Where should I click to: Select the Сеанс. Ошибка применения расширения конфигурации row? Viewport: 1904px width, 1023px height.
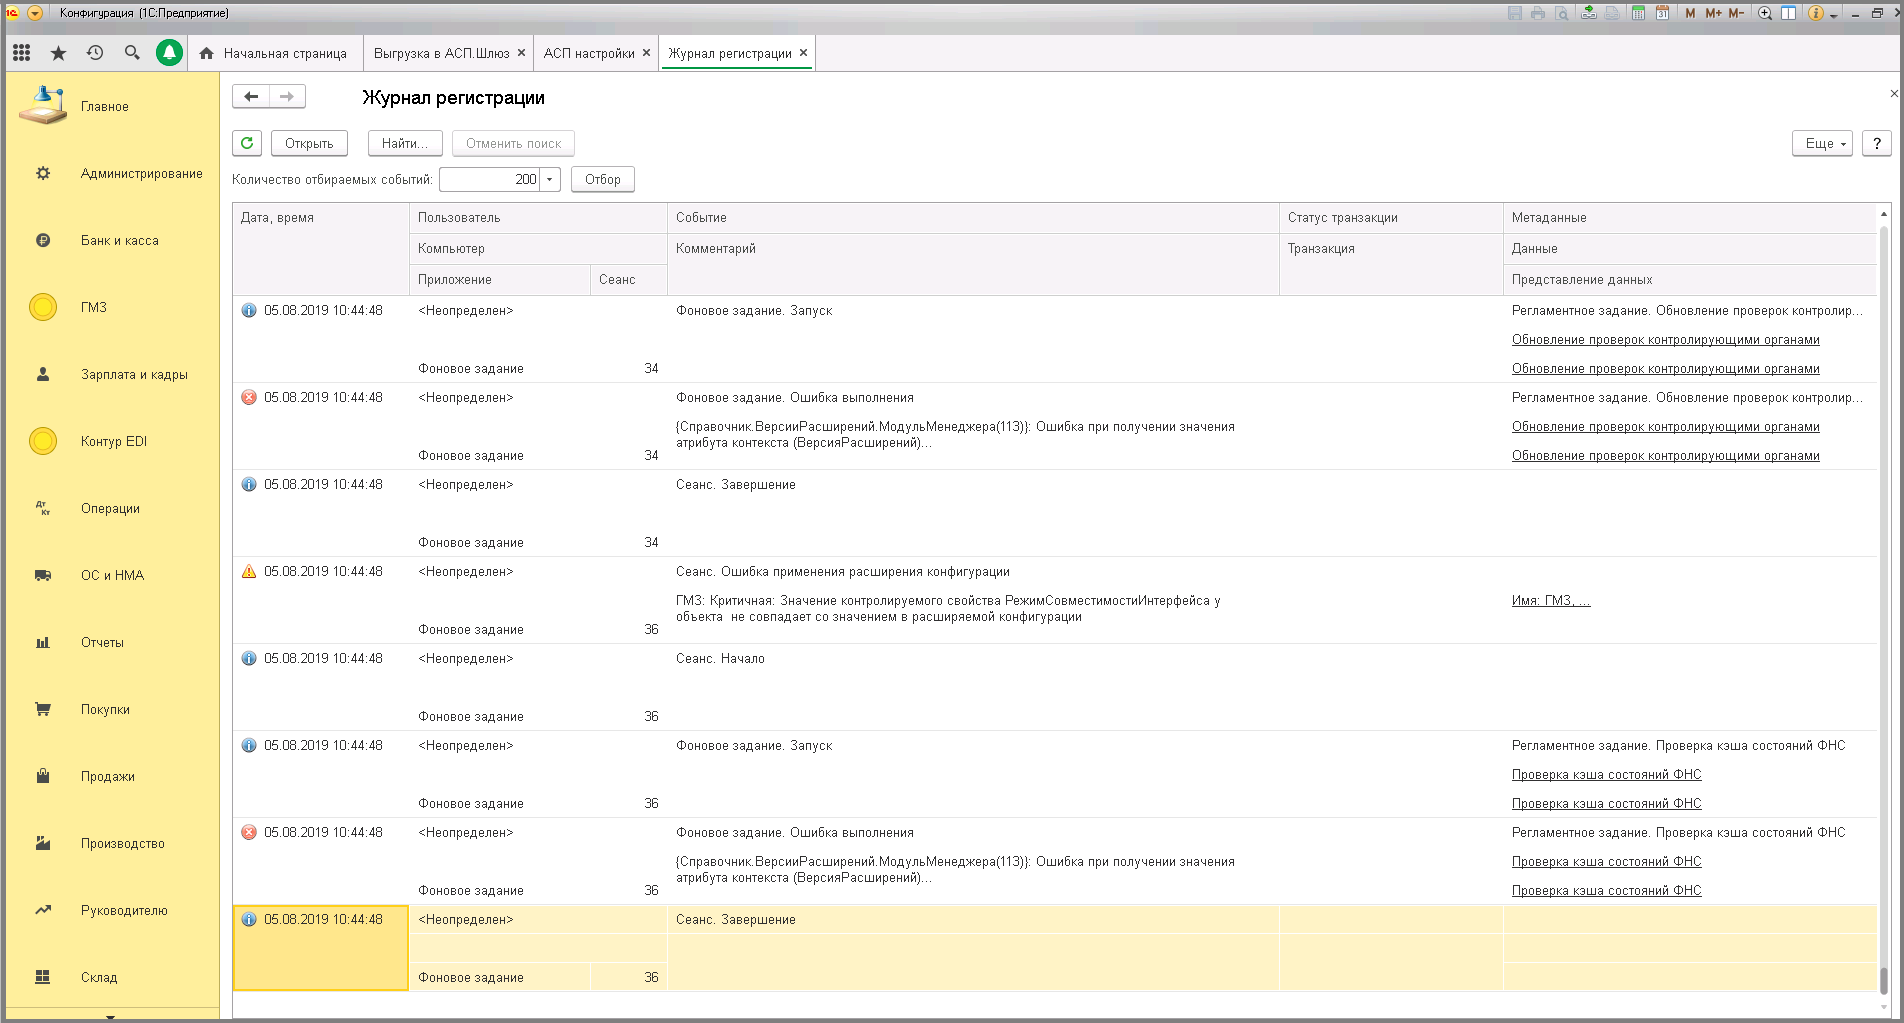1055,600
